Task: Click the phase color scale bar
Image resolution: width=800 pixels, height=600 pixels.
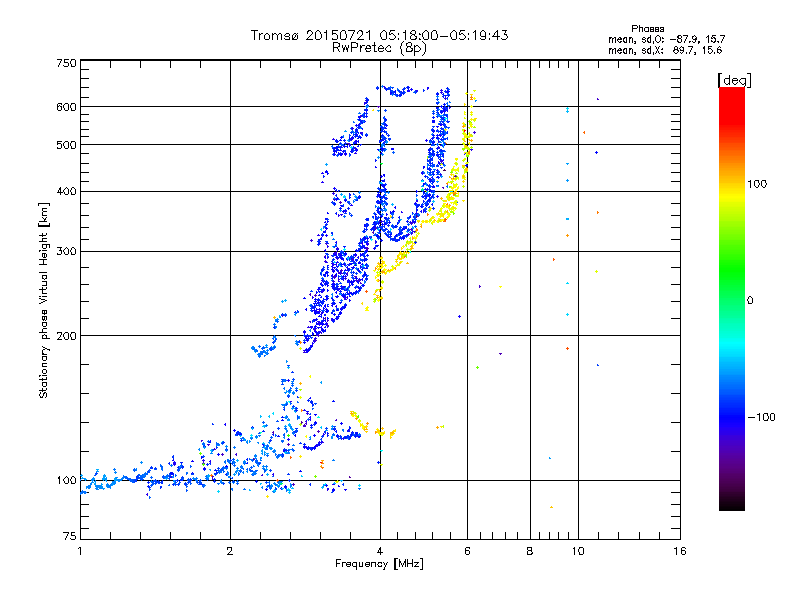Action: 732,298
